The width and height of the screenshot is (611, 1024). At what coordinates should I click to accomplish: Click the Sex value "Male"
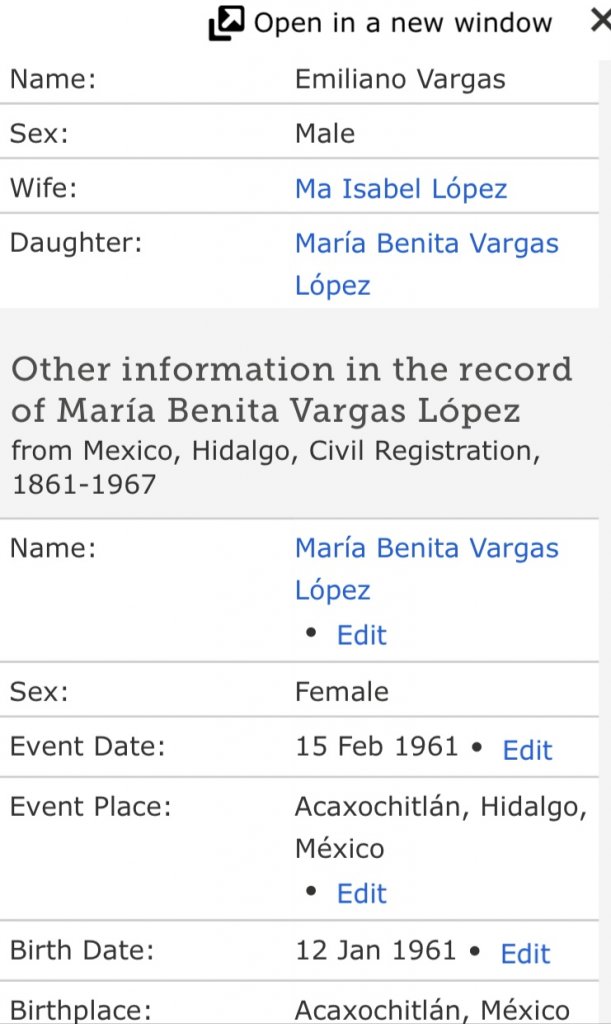click(325, 134)
